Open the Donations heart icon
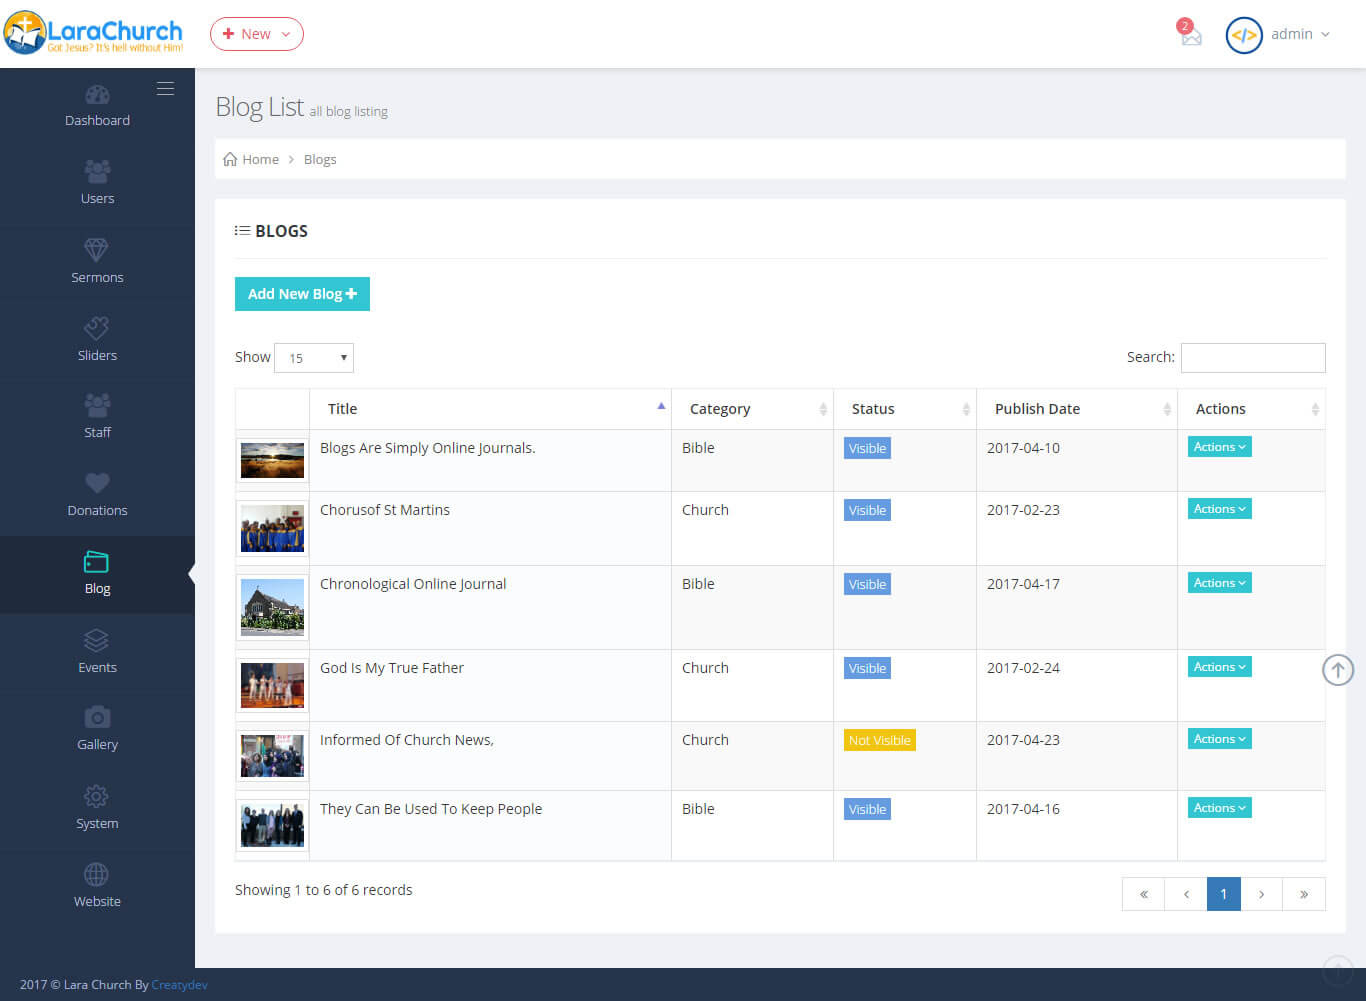 pyautogui.click(x=97, y=483)
